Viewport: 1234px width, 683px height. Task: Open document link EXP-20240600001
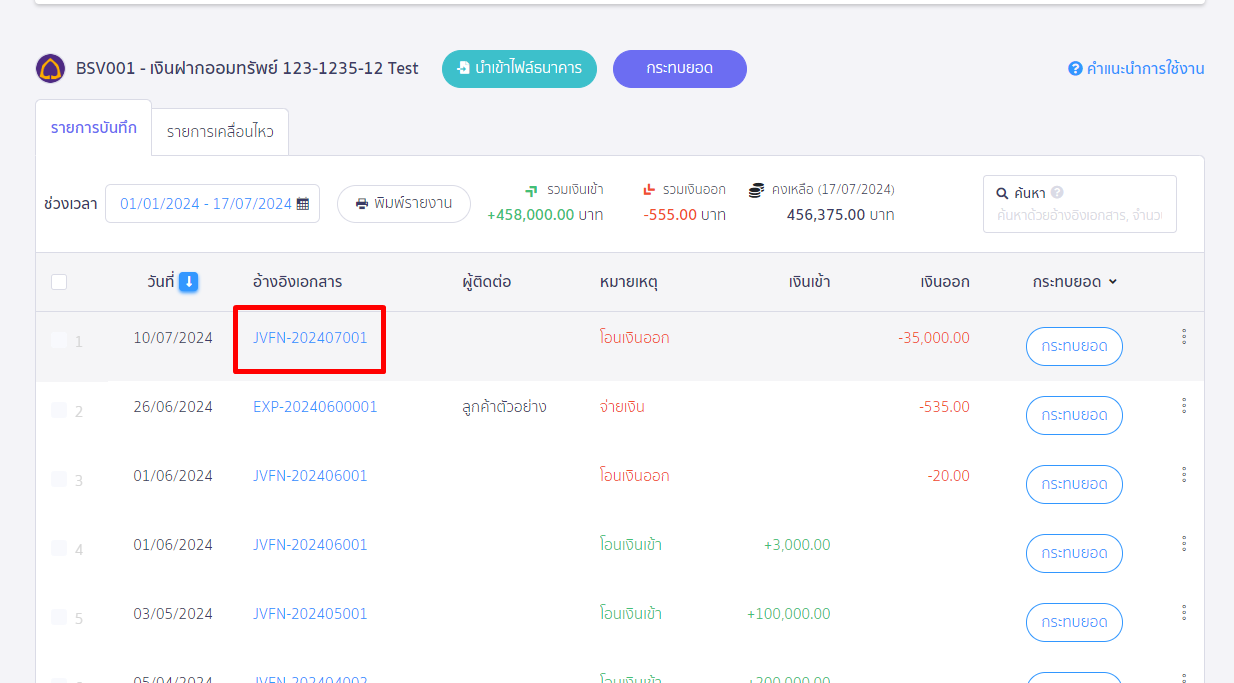(315, 407)
